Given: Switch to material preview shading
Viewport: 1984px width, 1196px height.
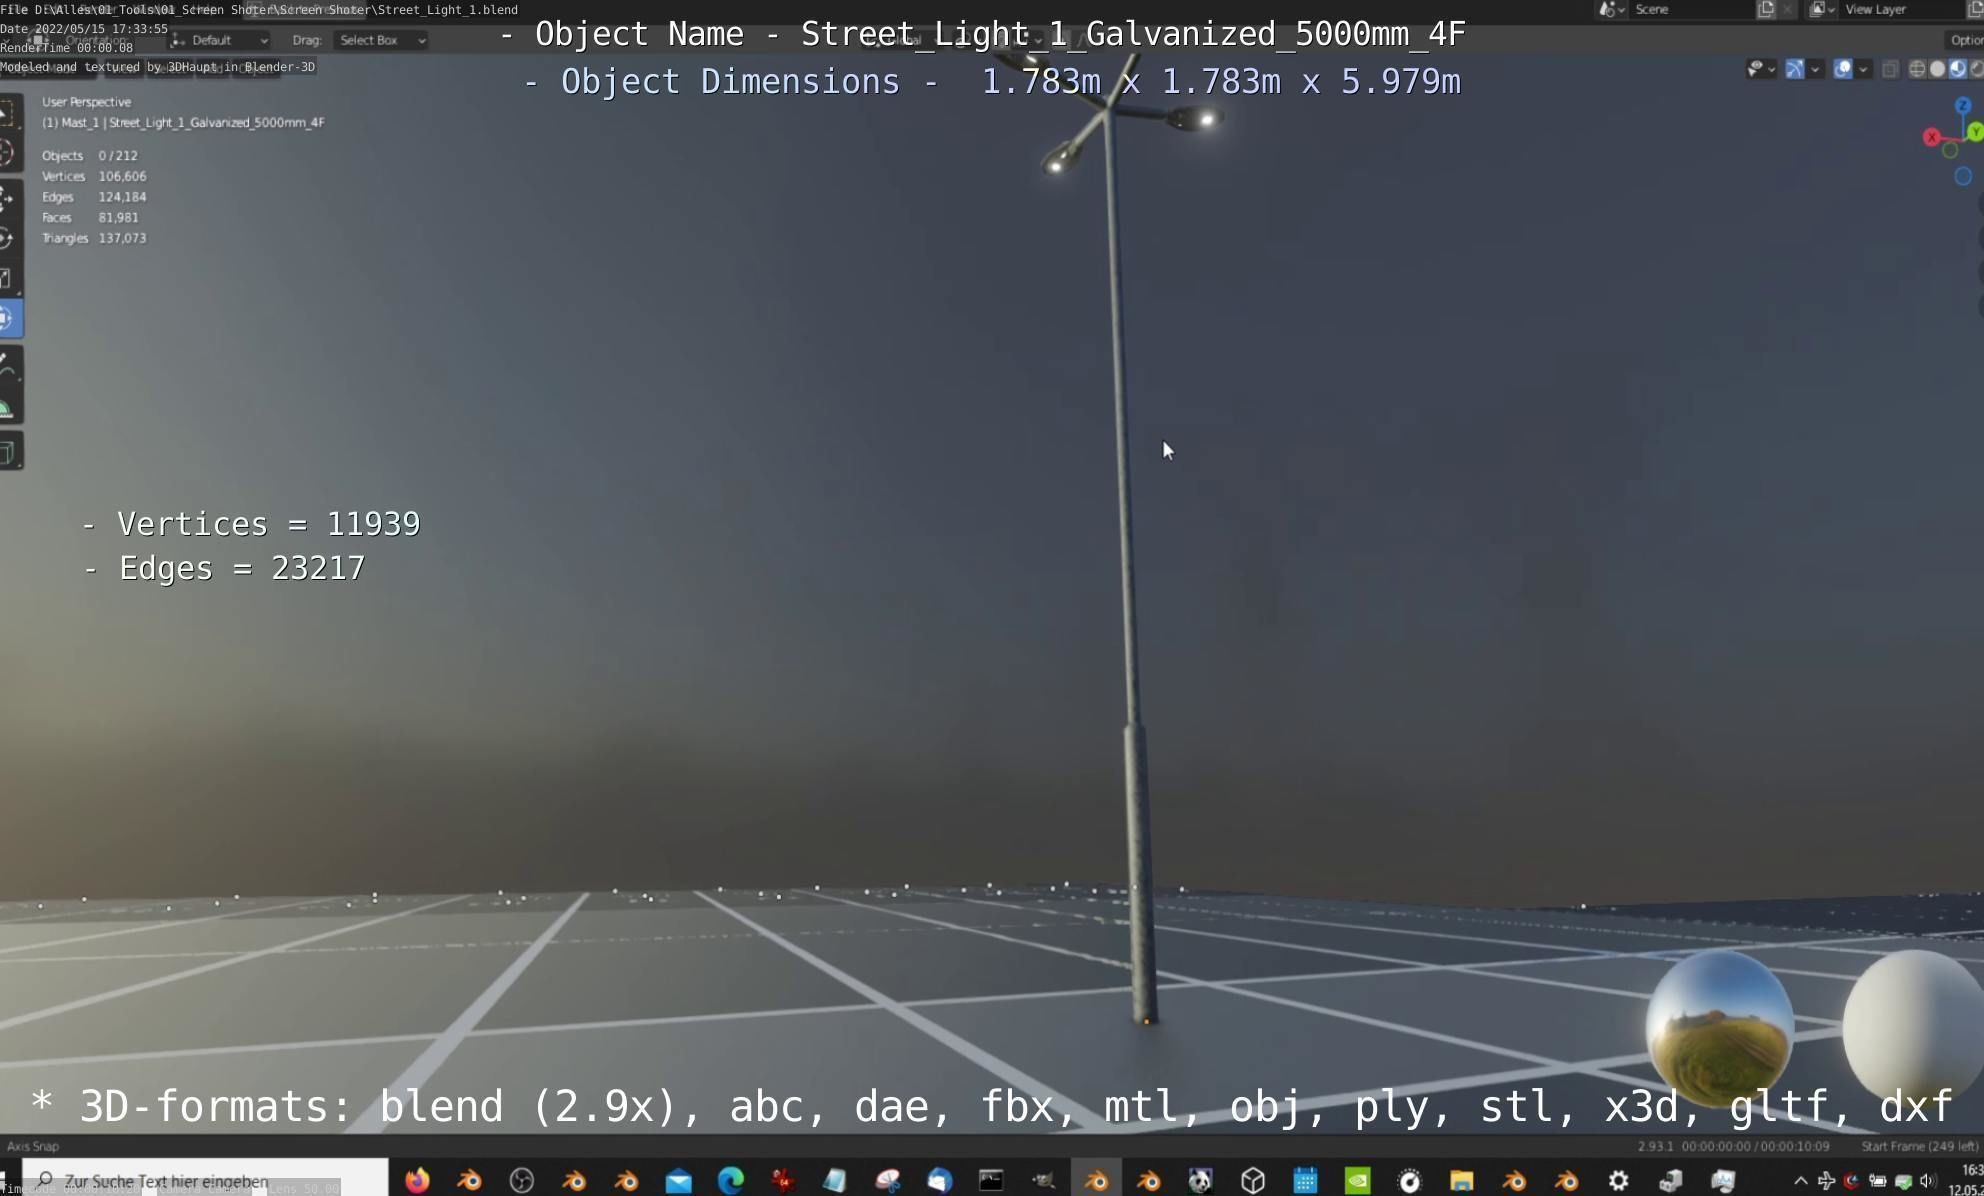Looking at the screenshot, I should (1957, 69).
